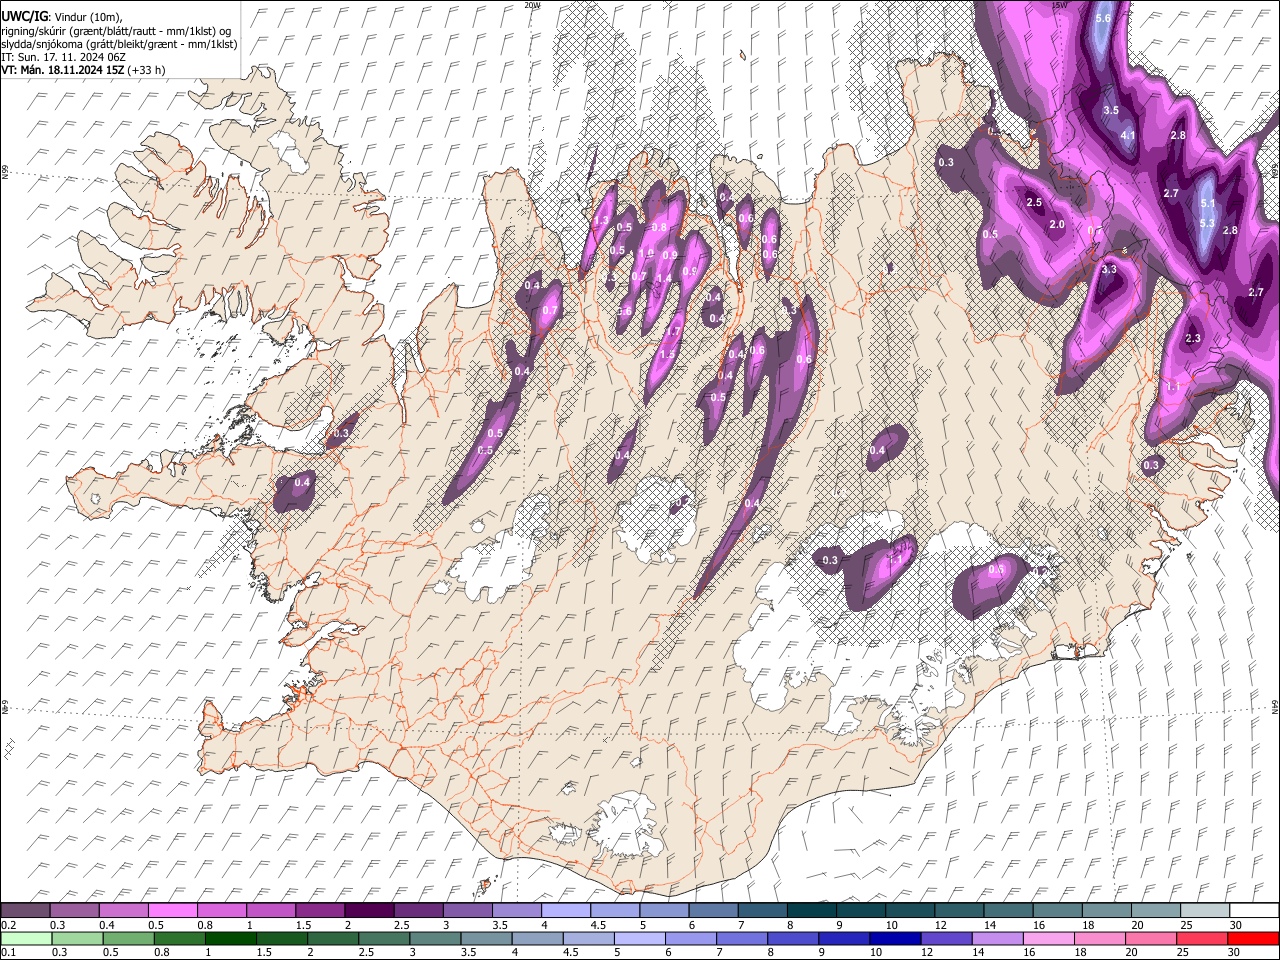Click the 3.3 snowfall value on the map
The height and width of the screenshot is (960, 1280).
point(1109,269)
